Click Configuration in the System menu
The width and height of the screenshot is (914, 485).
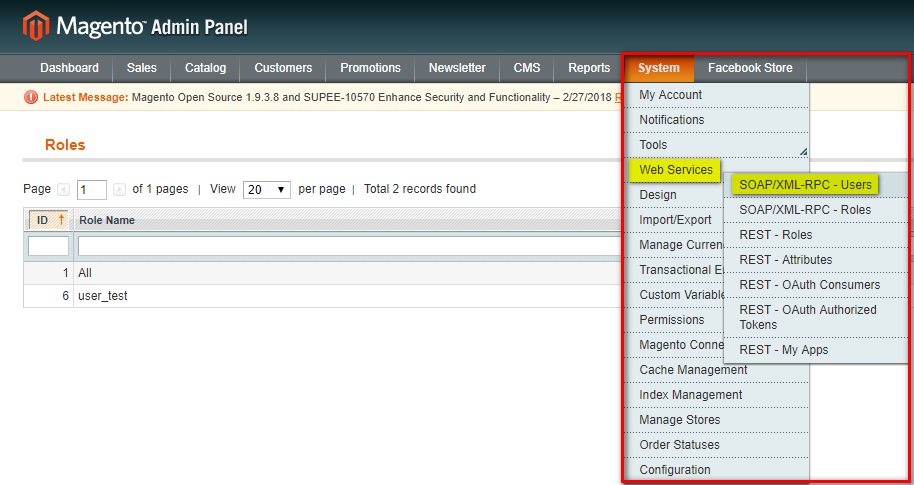(x=675, y=470)
